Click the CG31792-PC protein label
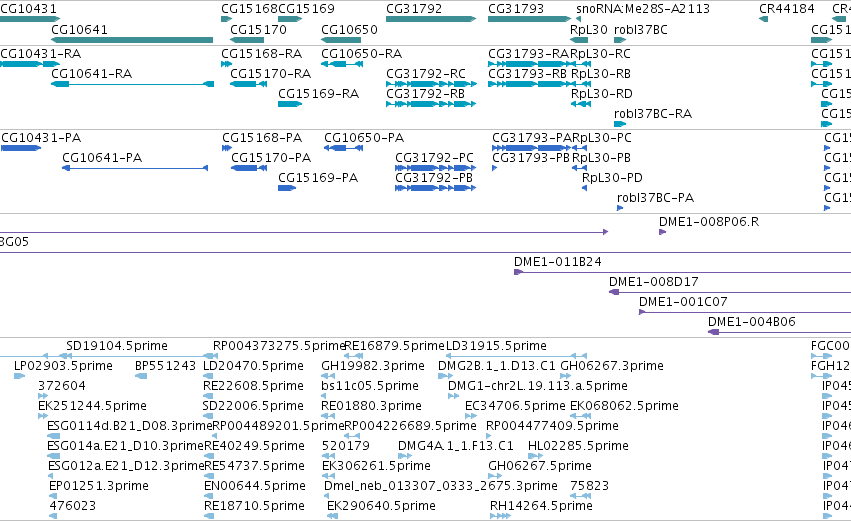 click(434, 157)
